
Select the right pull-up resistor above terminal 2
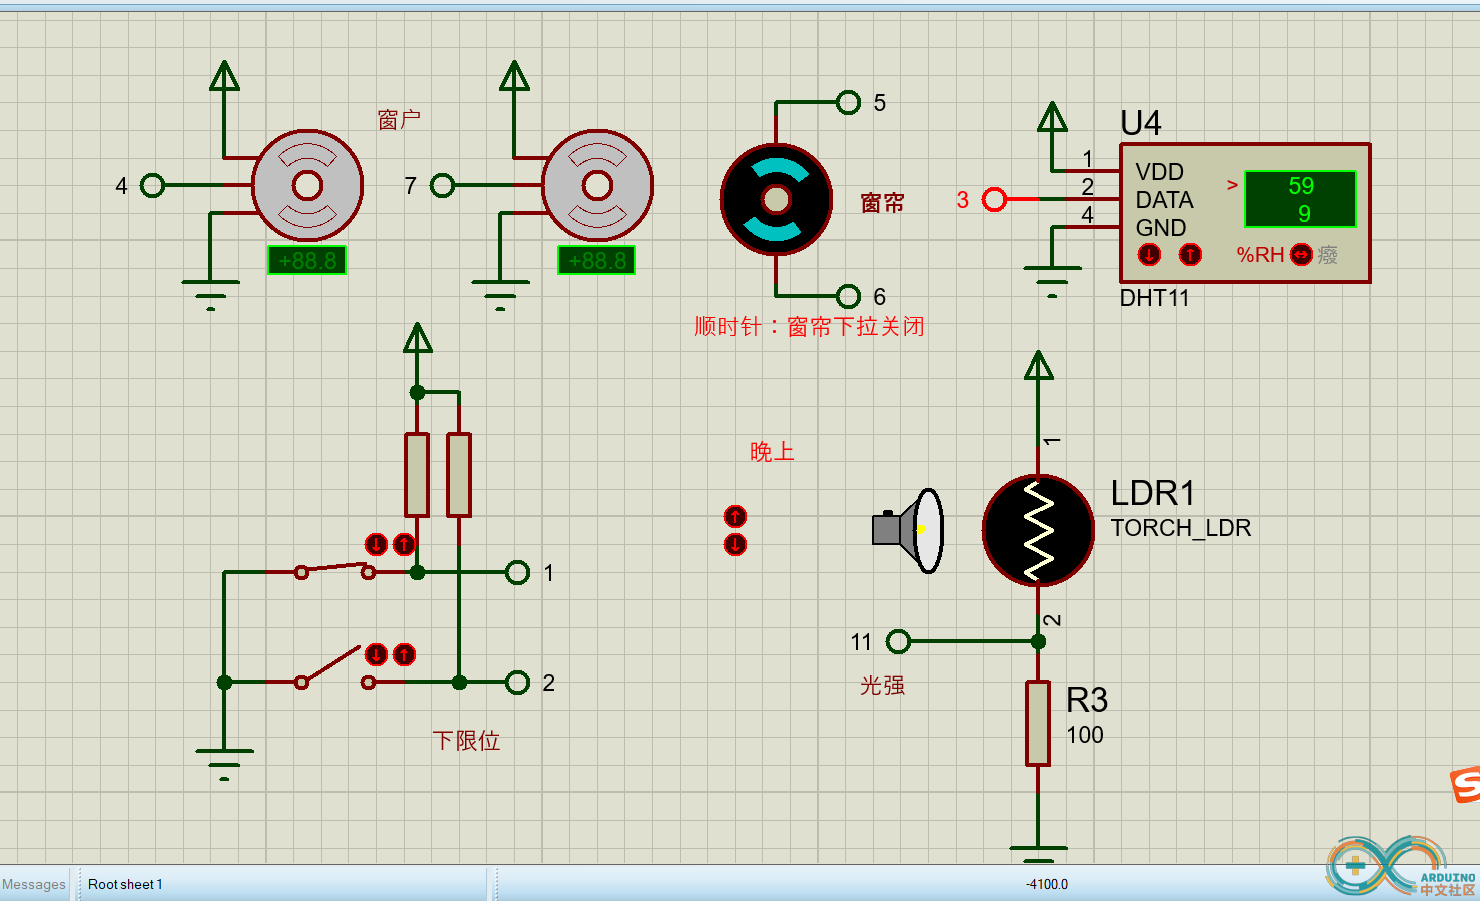coord(459,475)
